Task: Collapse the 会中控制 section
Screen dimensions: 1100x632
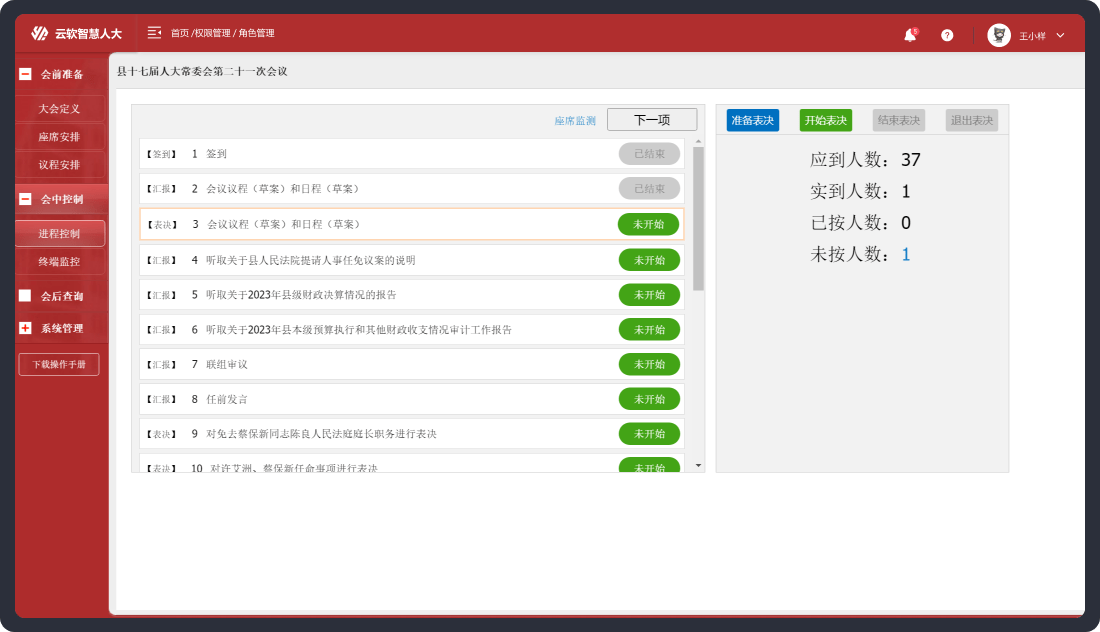Action: (25, 199)
